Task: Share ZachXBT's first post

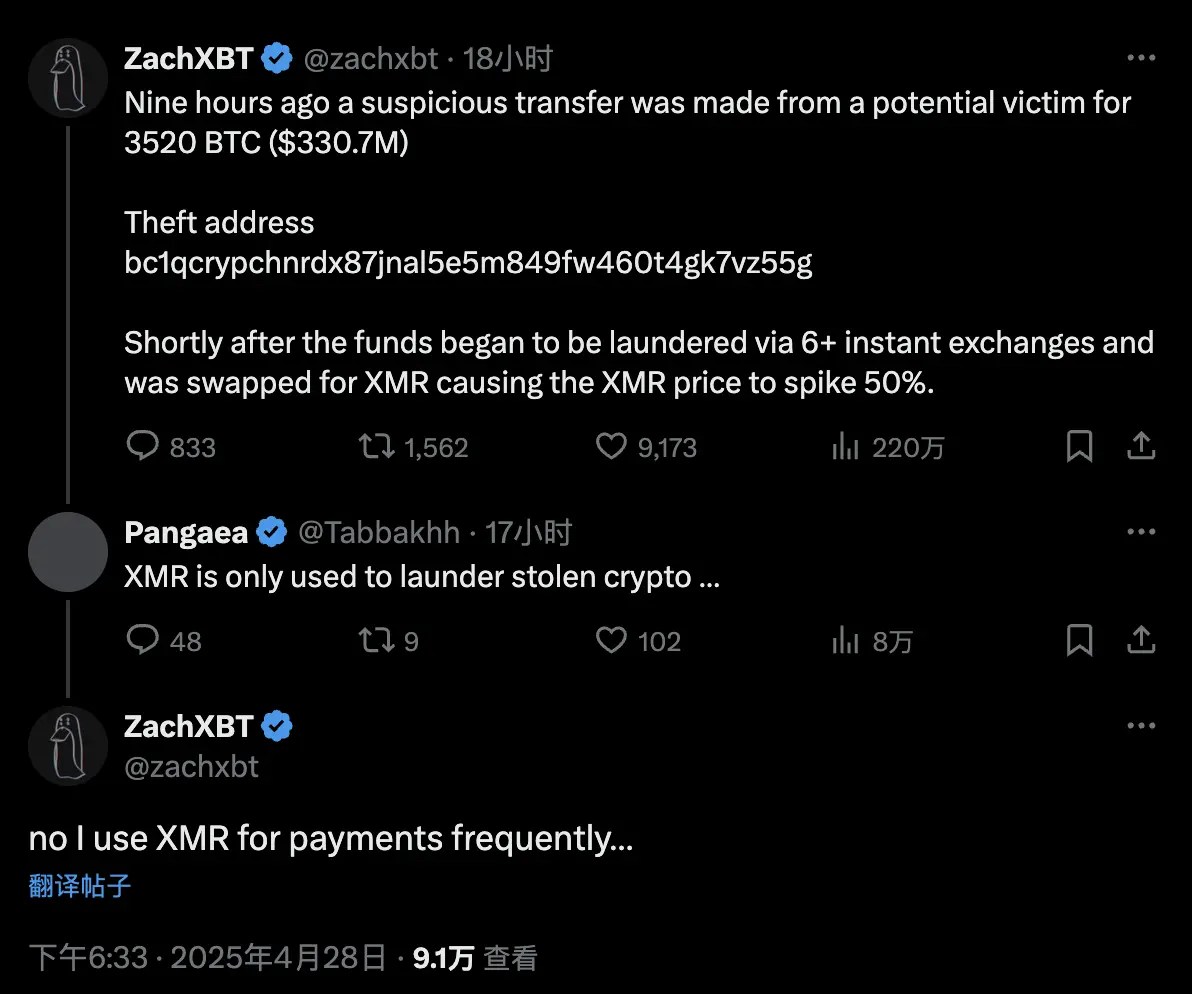Action: tap(1141, 446)
